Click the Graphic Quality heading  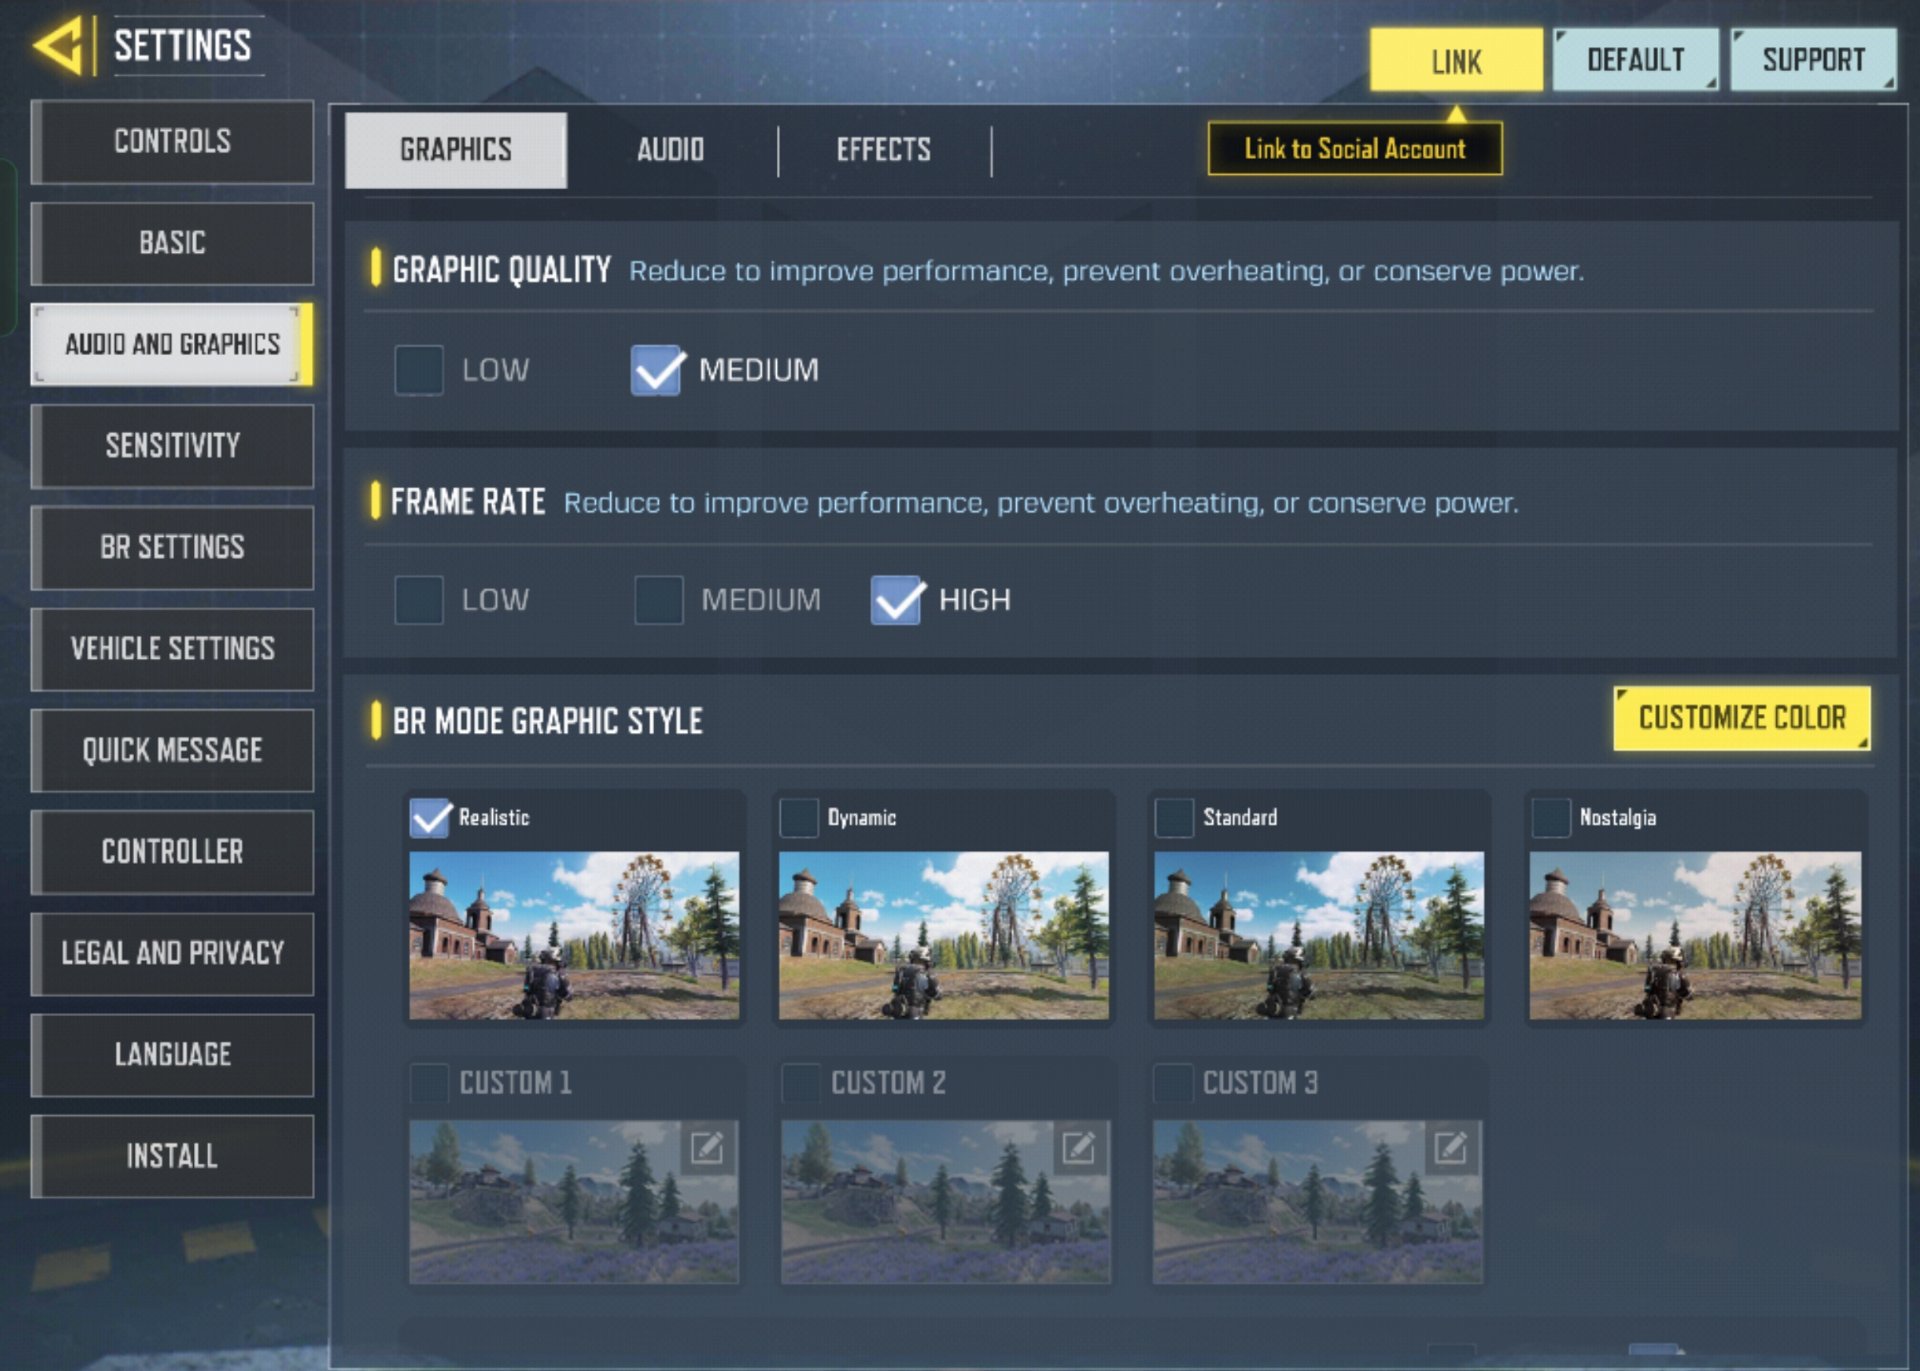[x=501, y=270]
